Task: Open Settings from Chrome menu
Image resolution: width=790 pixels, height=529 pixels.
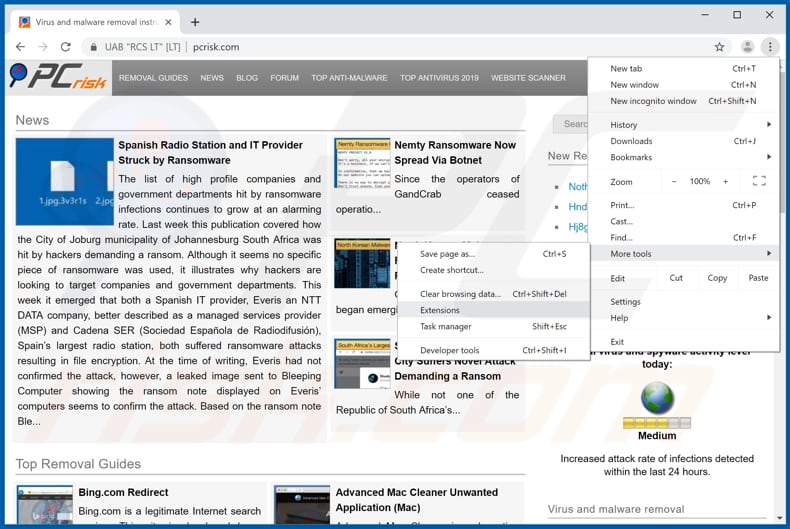Action: pos(684,302)
